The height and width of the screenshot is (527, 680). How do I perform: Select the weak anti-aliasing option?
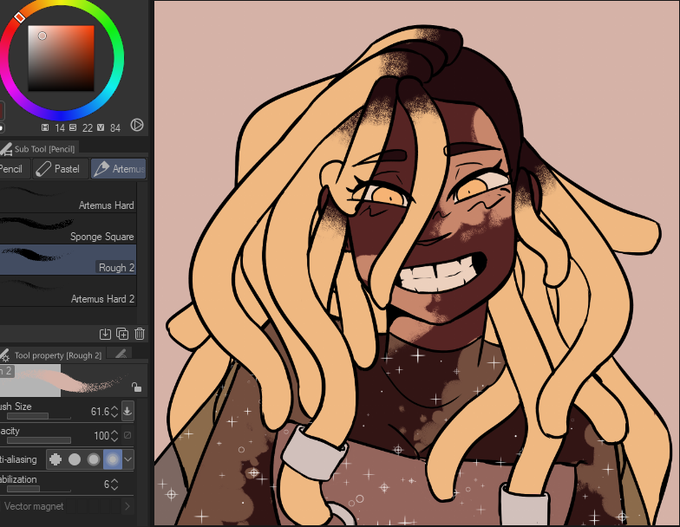75,459
